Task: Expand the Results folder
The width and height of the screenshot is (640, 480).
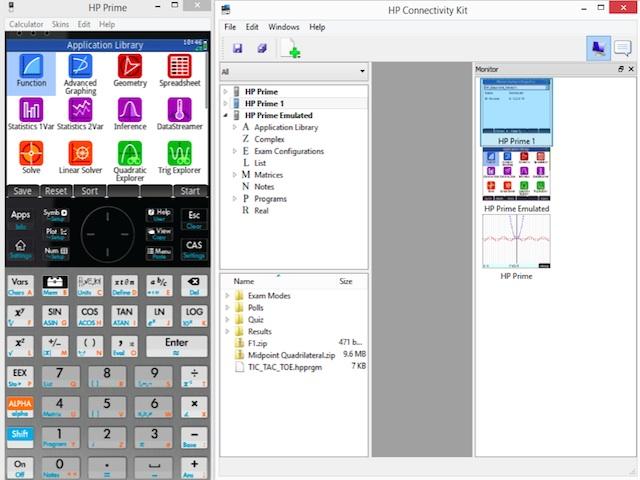Action: [227, 331]
